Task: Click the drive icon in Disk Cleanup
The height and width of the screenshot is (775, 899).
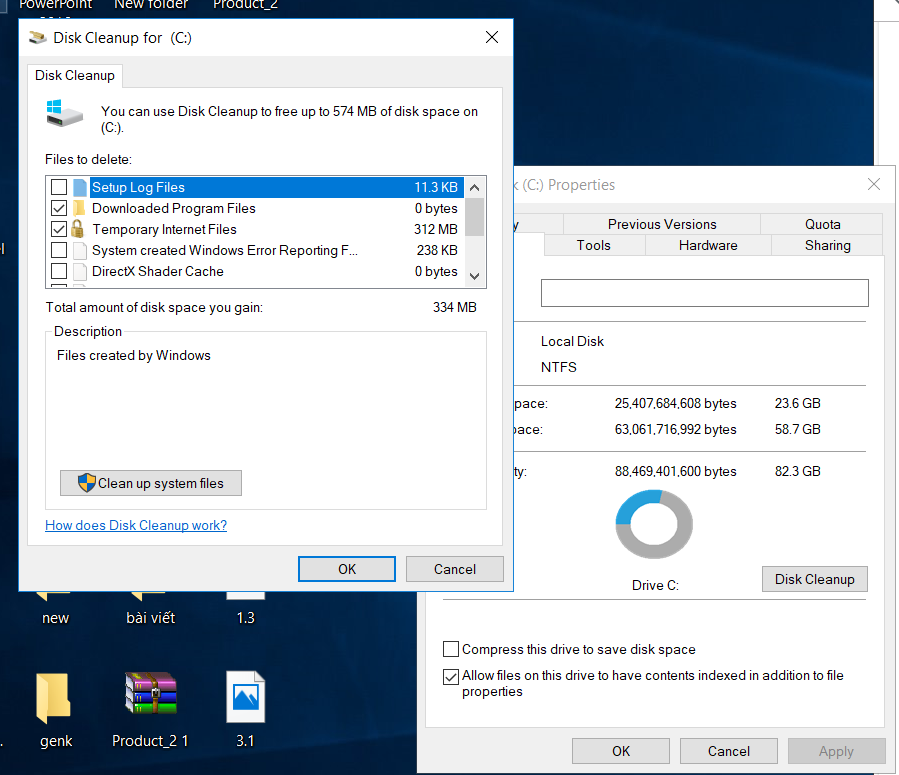Action: click(66, 112)
